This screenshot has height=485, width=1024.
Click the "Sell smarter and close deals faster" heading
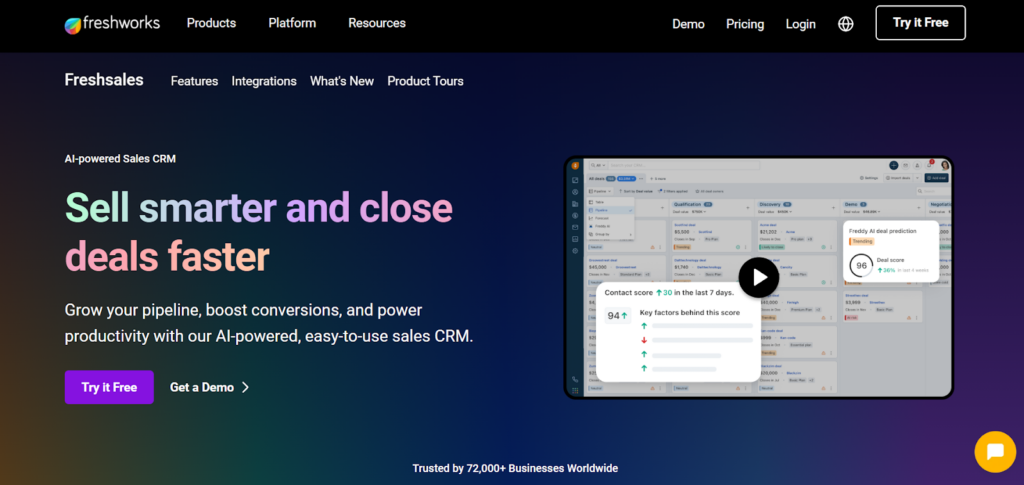pyautogui.click(x=259, y=231)
